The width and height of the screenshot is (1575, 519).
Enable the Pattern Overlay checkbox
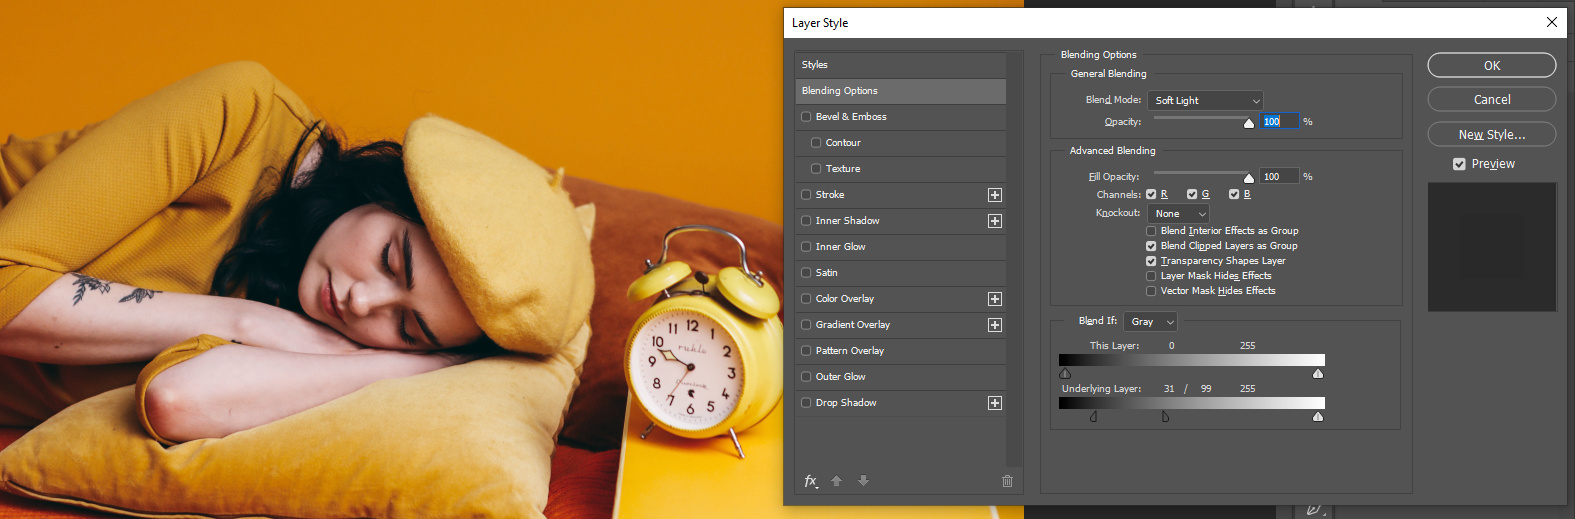[x=806, y=351]
